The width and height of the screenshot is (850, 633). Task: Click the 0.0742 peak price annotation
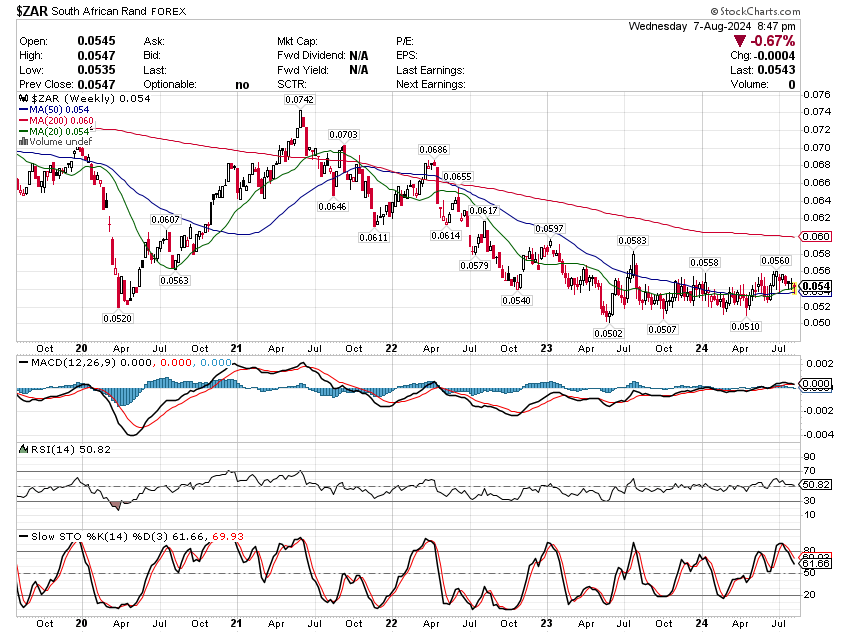(298, 100)
